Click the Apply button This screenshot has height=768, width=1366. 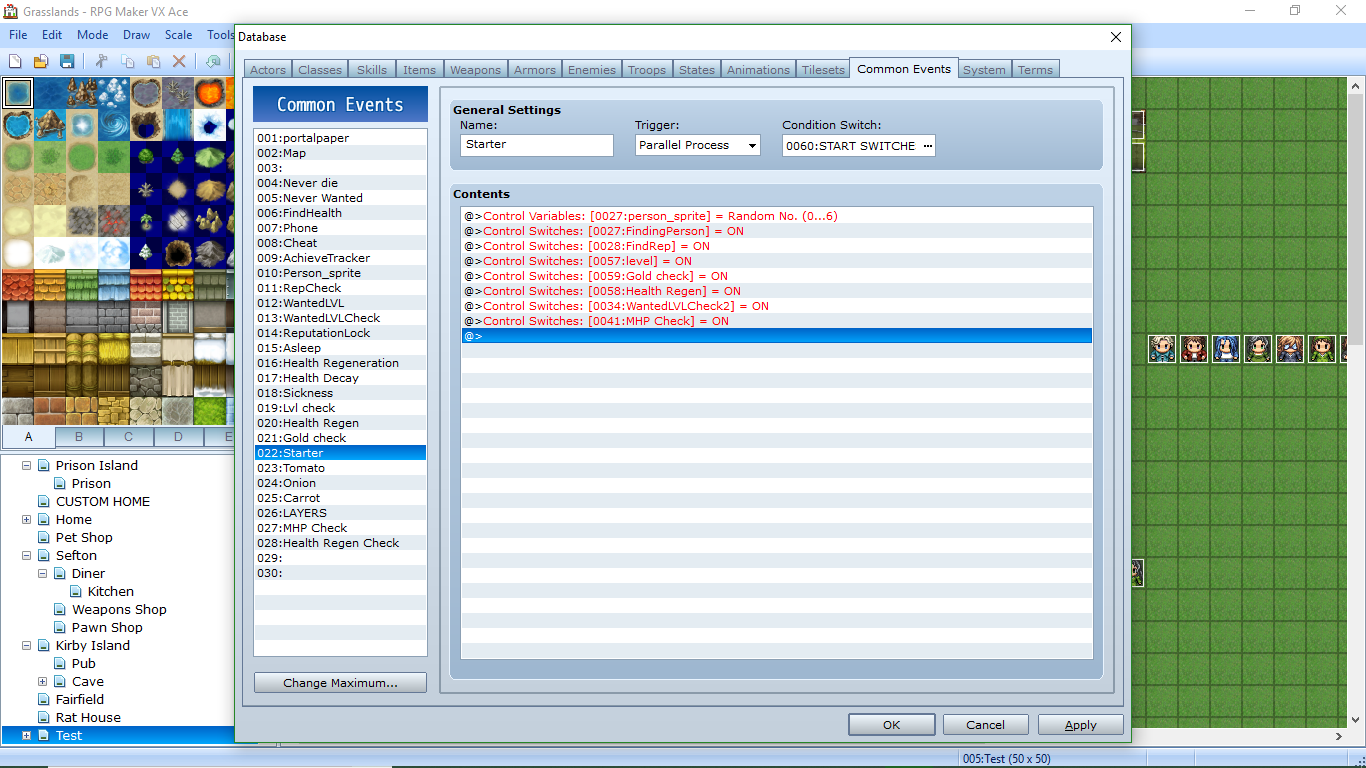1080,725
